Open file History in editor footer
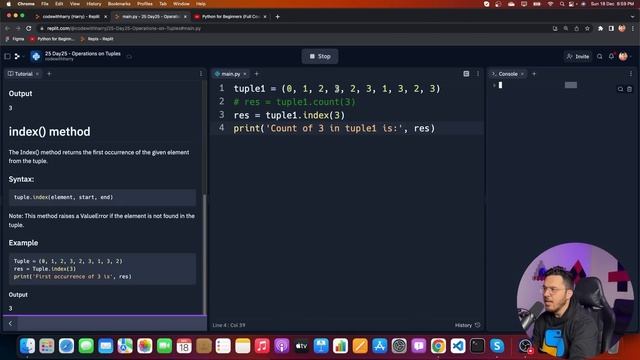The image size is (640, 360). click(x=467, y=325)
